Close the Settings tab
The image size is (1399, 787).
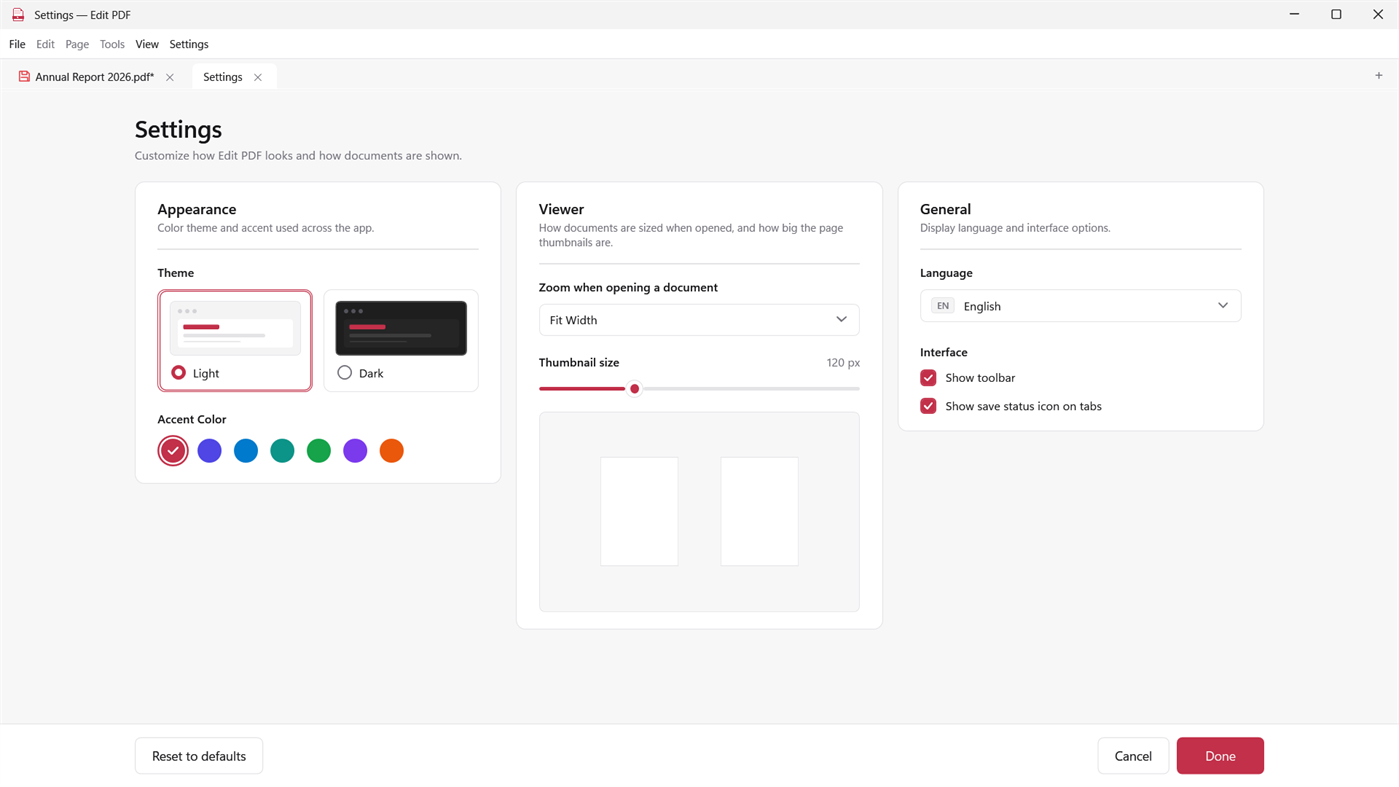coord(258,77)
